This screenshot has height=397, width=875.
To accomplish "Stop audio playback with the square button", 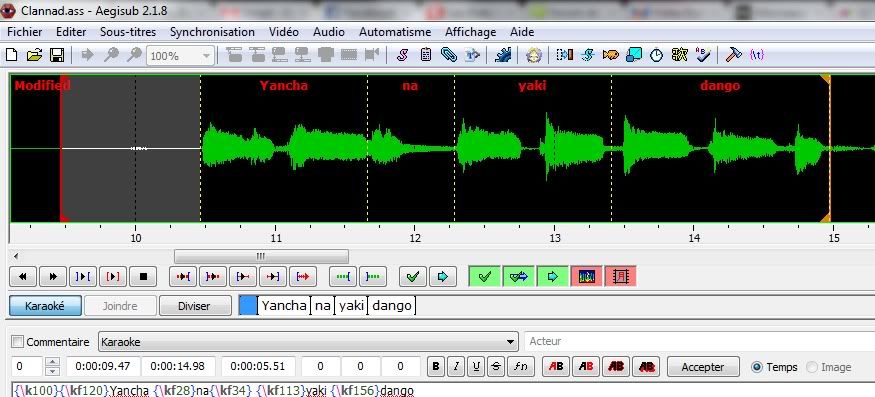I will click(143, 276).
